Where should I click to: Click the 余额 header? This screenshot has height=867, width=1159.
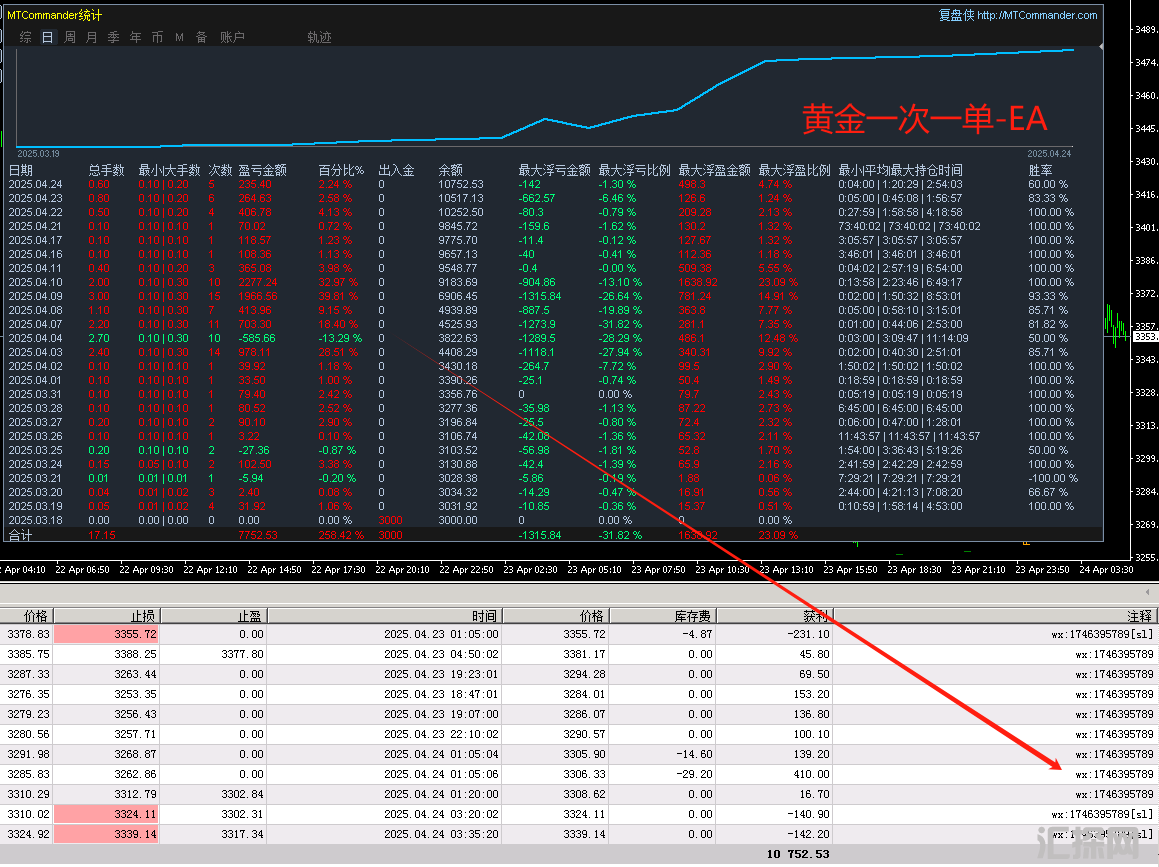[x=451, y=170]
